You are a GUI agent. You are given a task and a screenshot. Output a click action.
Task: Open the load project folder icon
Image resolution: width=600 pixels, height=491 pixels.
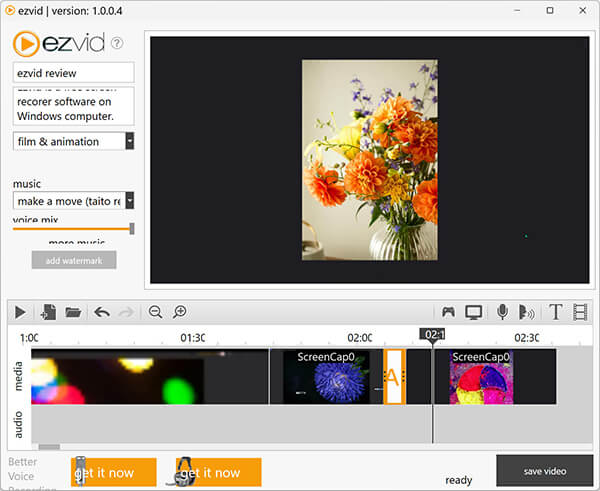pyautogui.click(x=73, y=312)
